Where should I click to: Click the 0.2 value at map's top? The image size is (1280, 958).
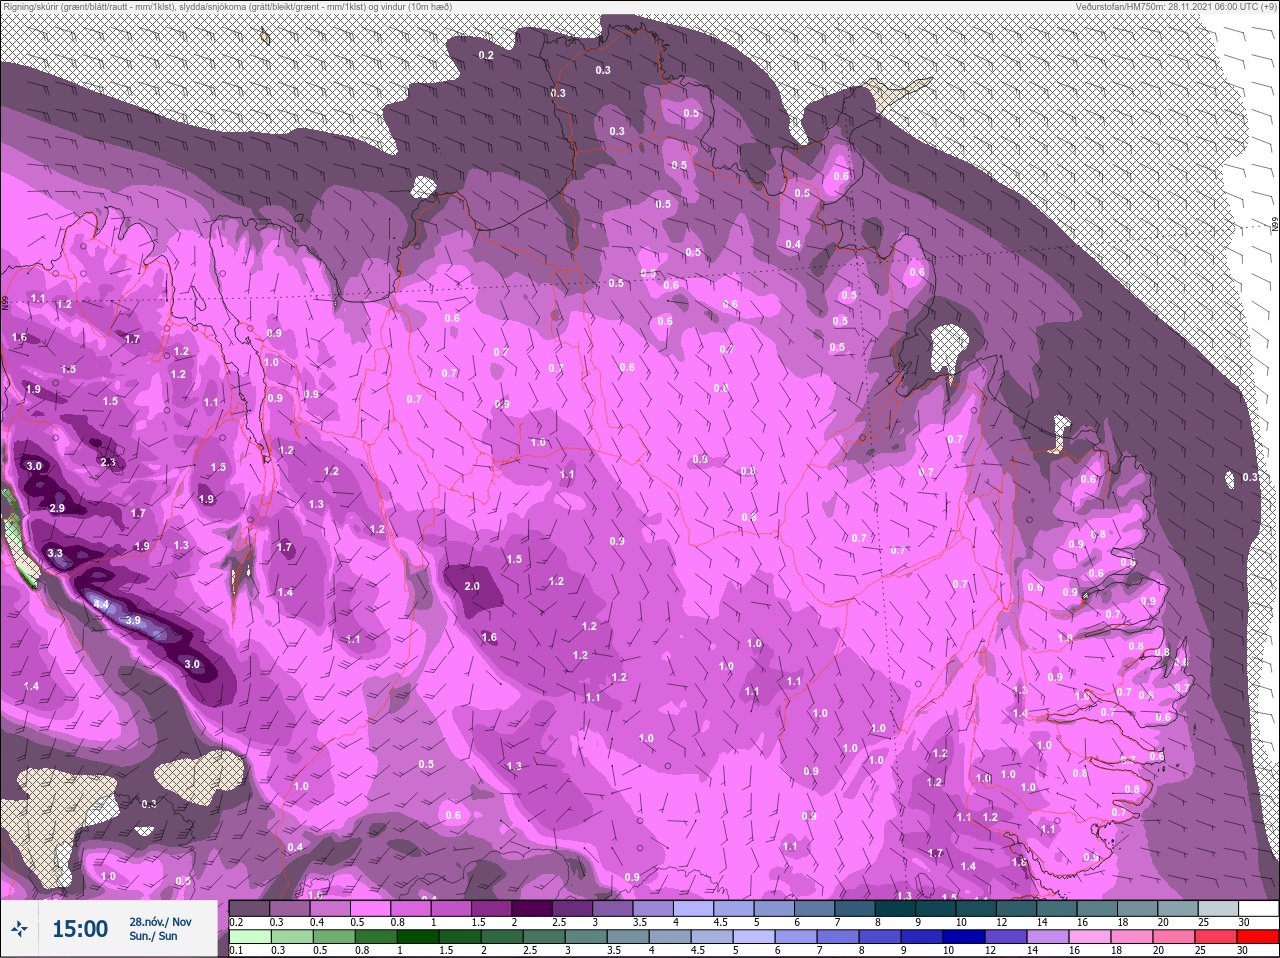pyautogui.click(x=486, y=55)
